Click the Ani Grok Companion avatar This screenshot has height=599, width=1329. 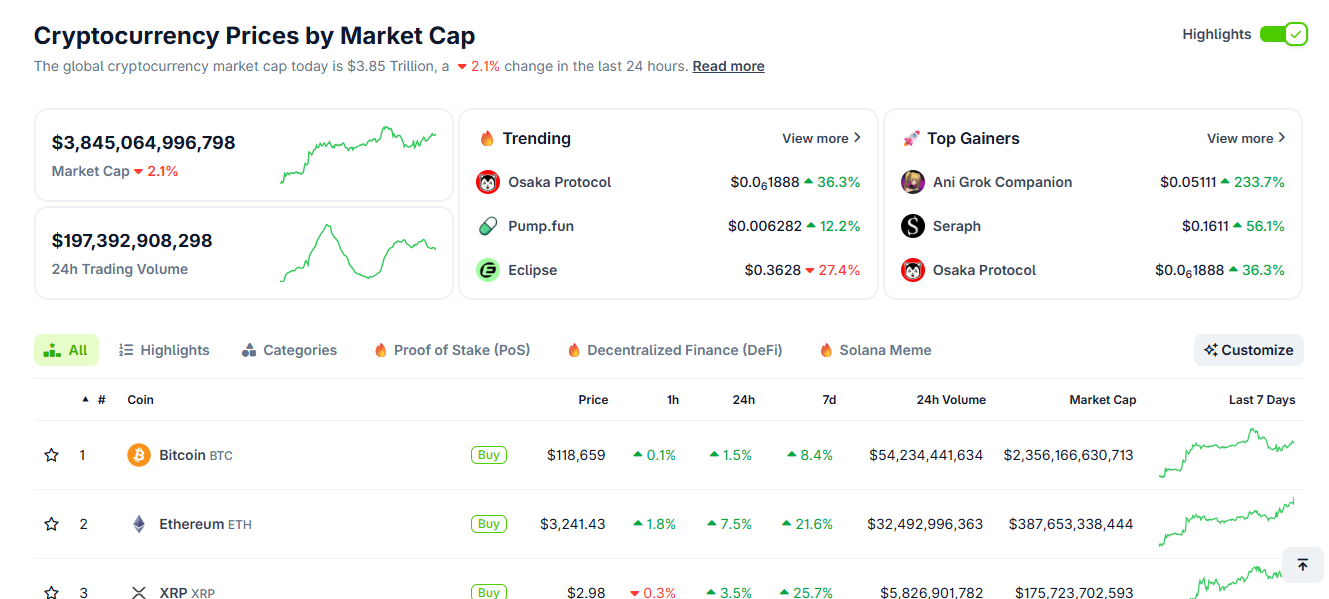point(913,182)
